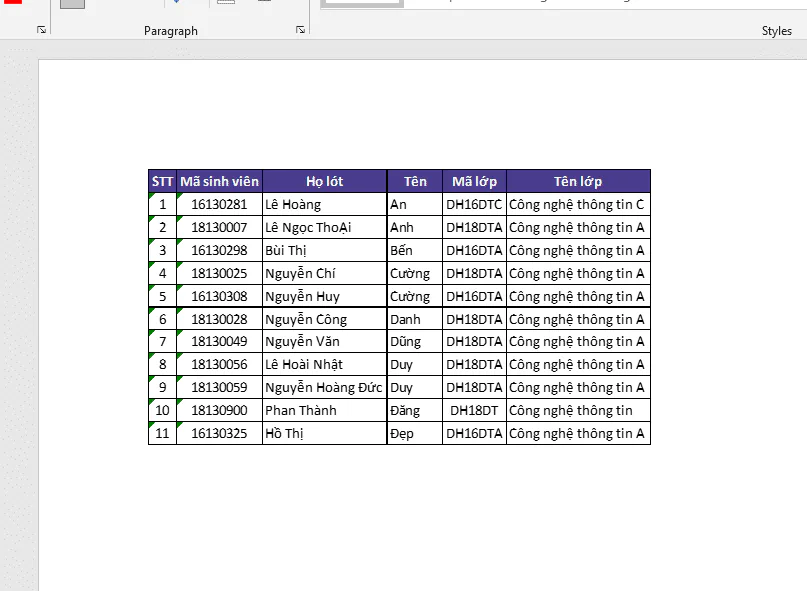Select student ID 16130308
Screen dimensions: 807x591
(219, 297)
